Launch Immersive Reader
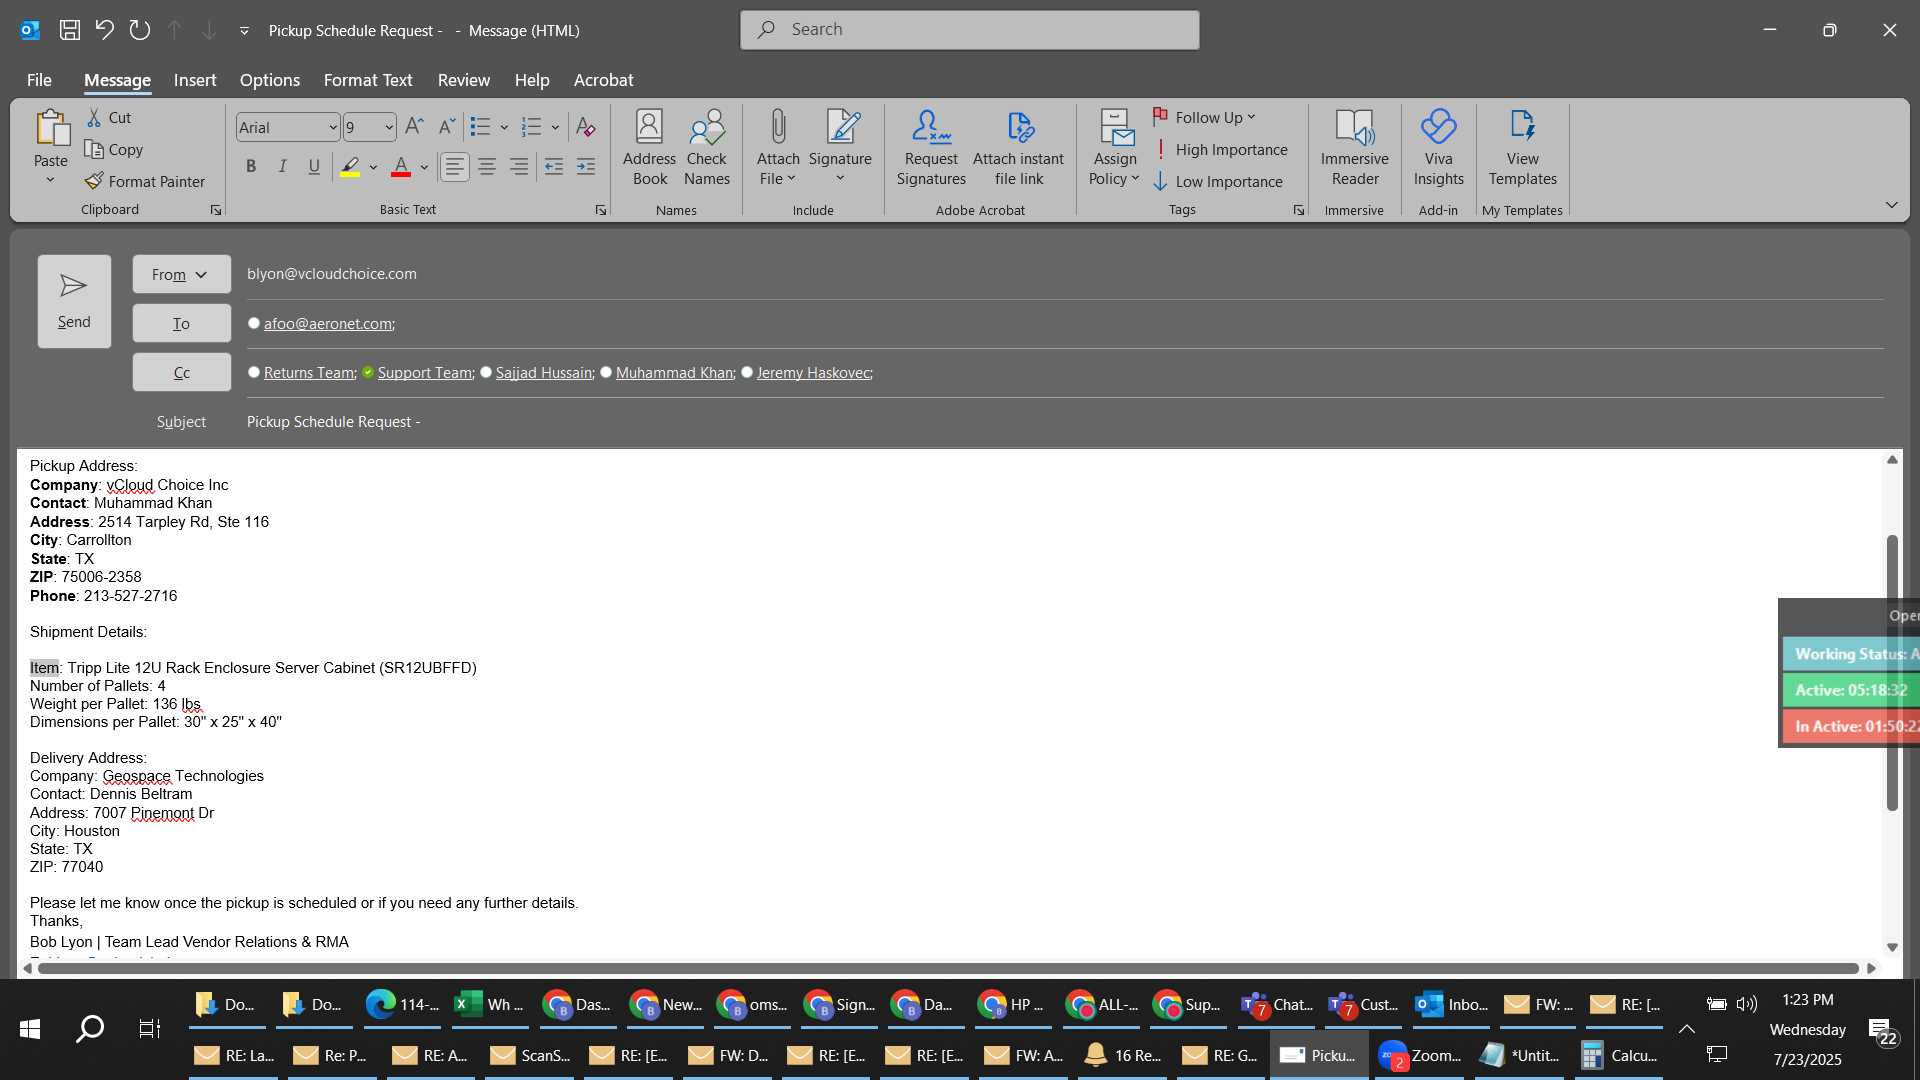The image size is (1920, 1080). (1355, 148)
